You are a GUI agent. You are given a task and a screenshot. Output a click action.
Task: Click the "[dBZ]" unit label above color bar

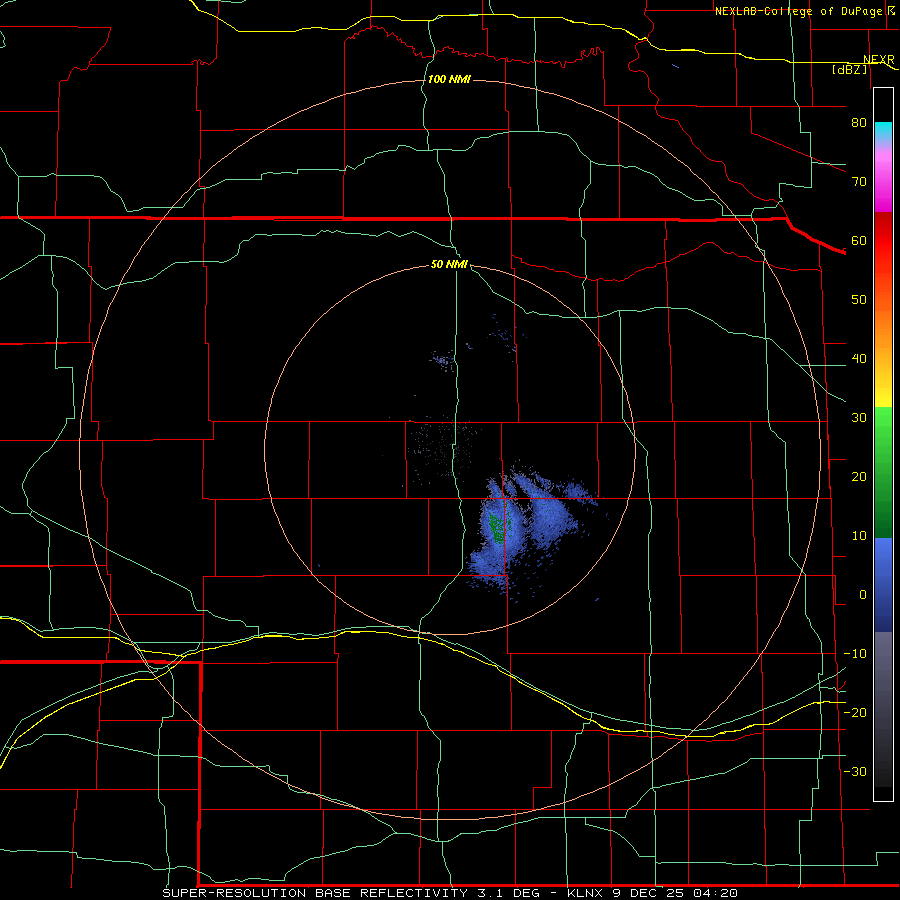849,70
